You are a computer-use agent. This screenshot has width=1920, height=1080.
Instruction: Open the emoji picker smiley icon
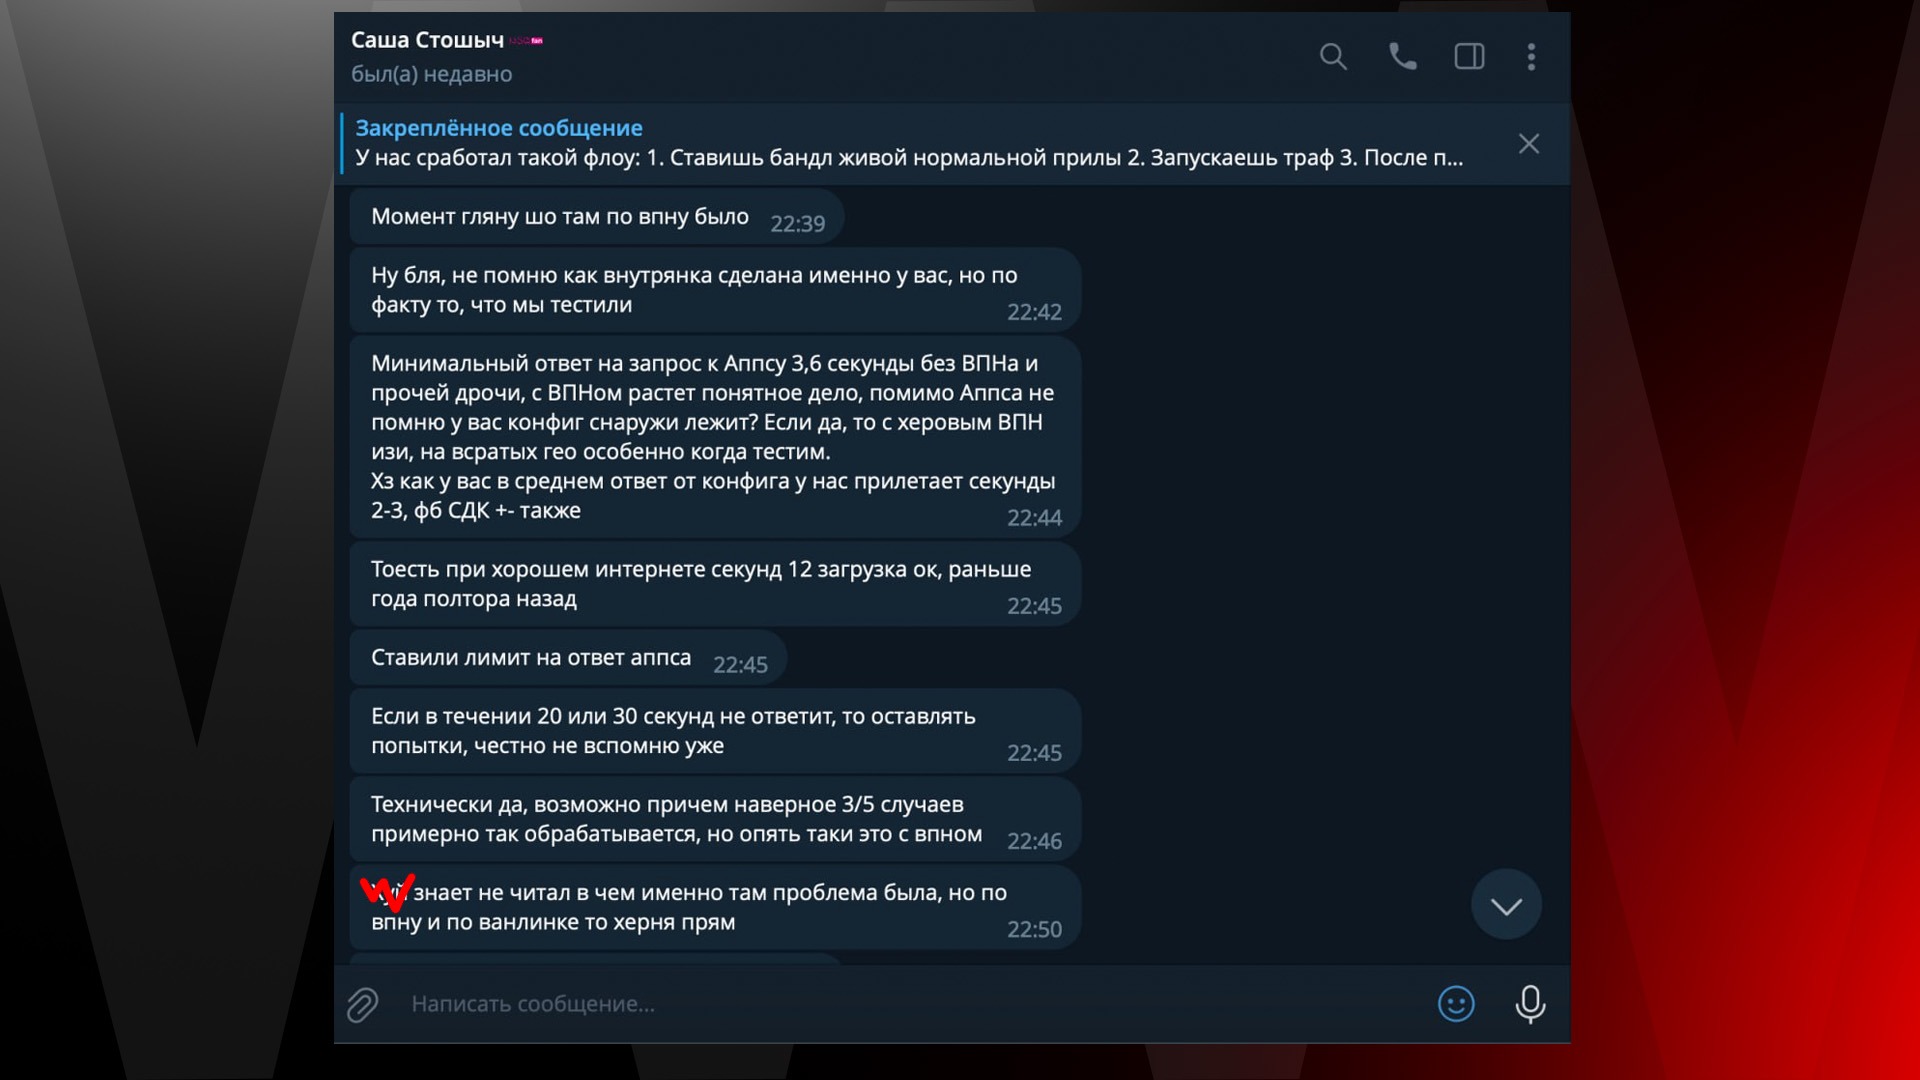1456,1004
